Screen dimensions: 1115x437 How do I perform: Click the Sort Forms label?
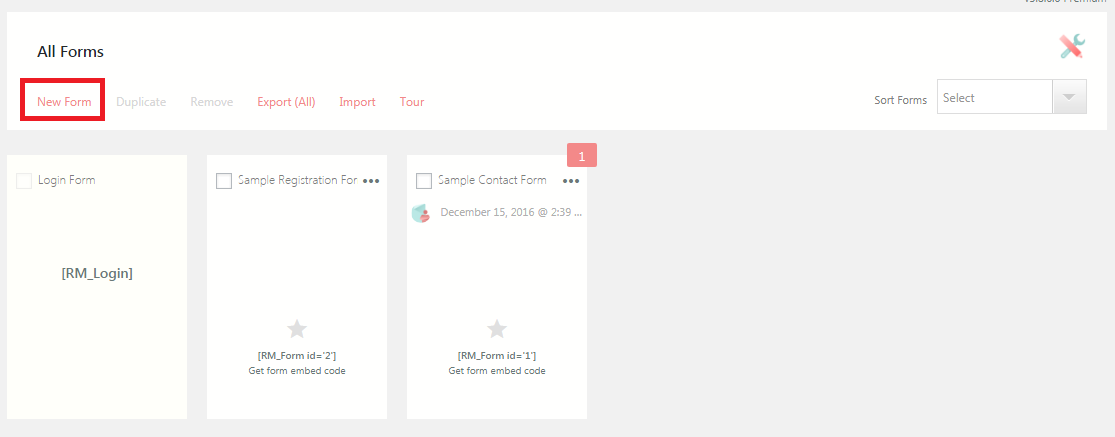click(900, 100)
